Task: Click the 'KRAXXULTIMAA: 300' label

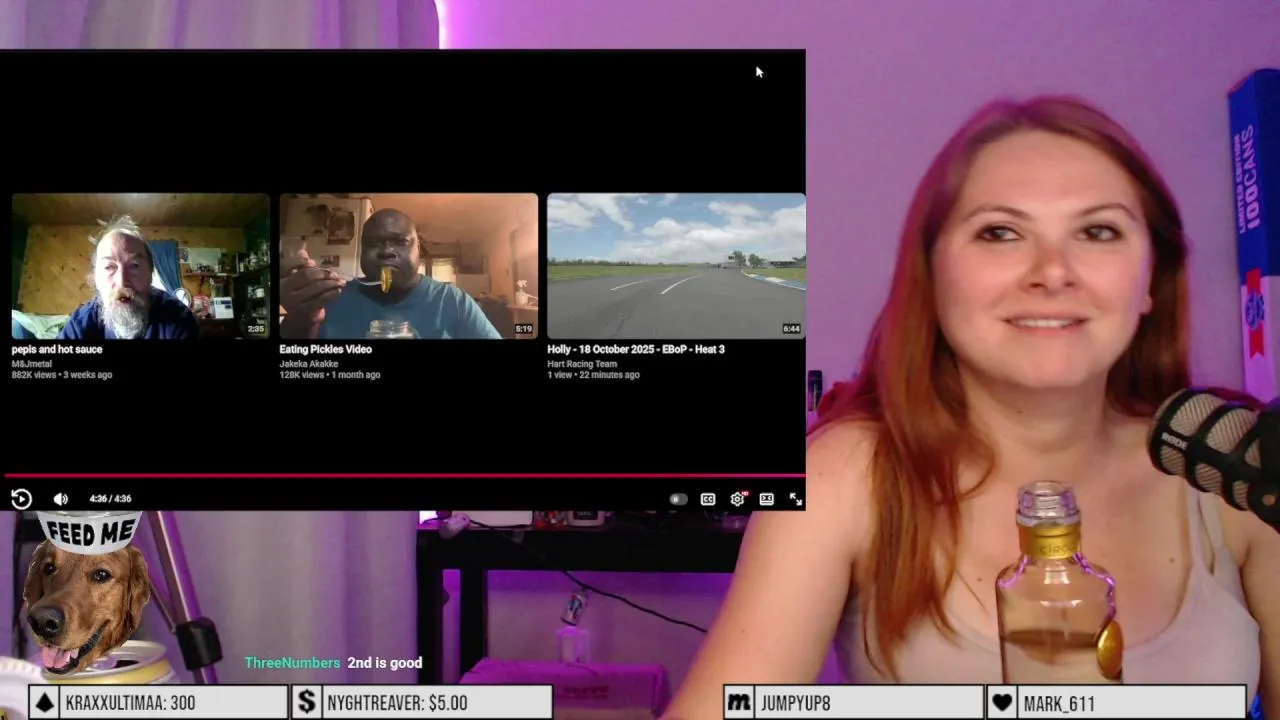Action: pos(131,703)
